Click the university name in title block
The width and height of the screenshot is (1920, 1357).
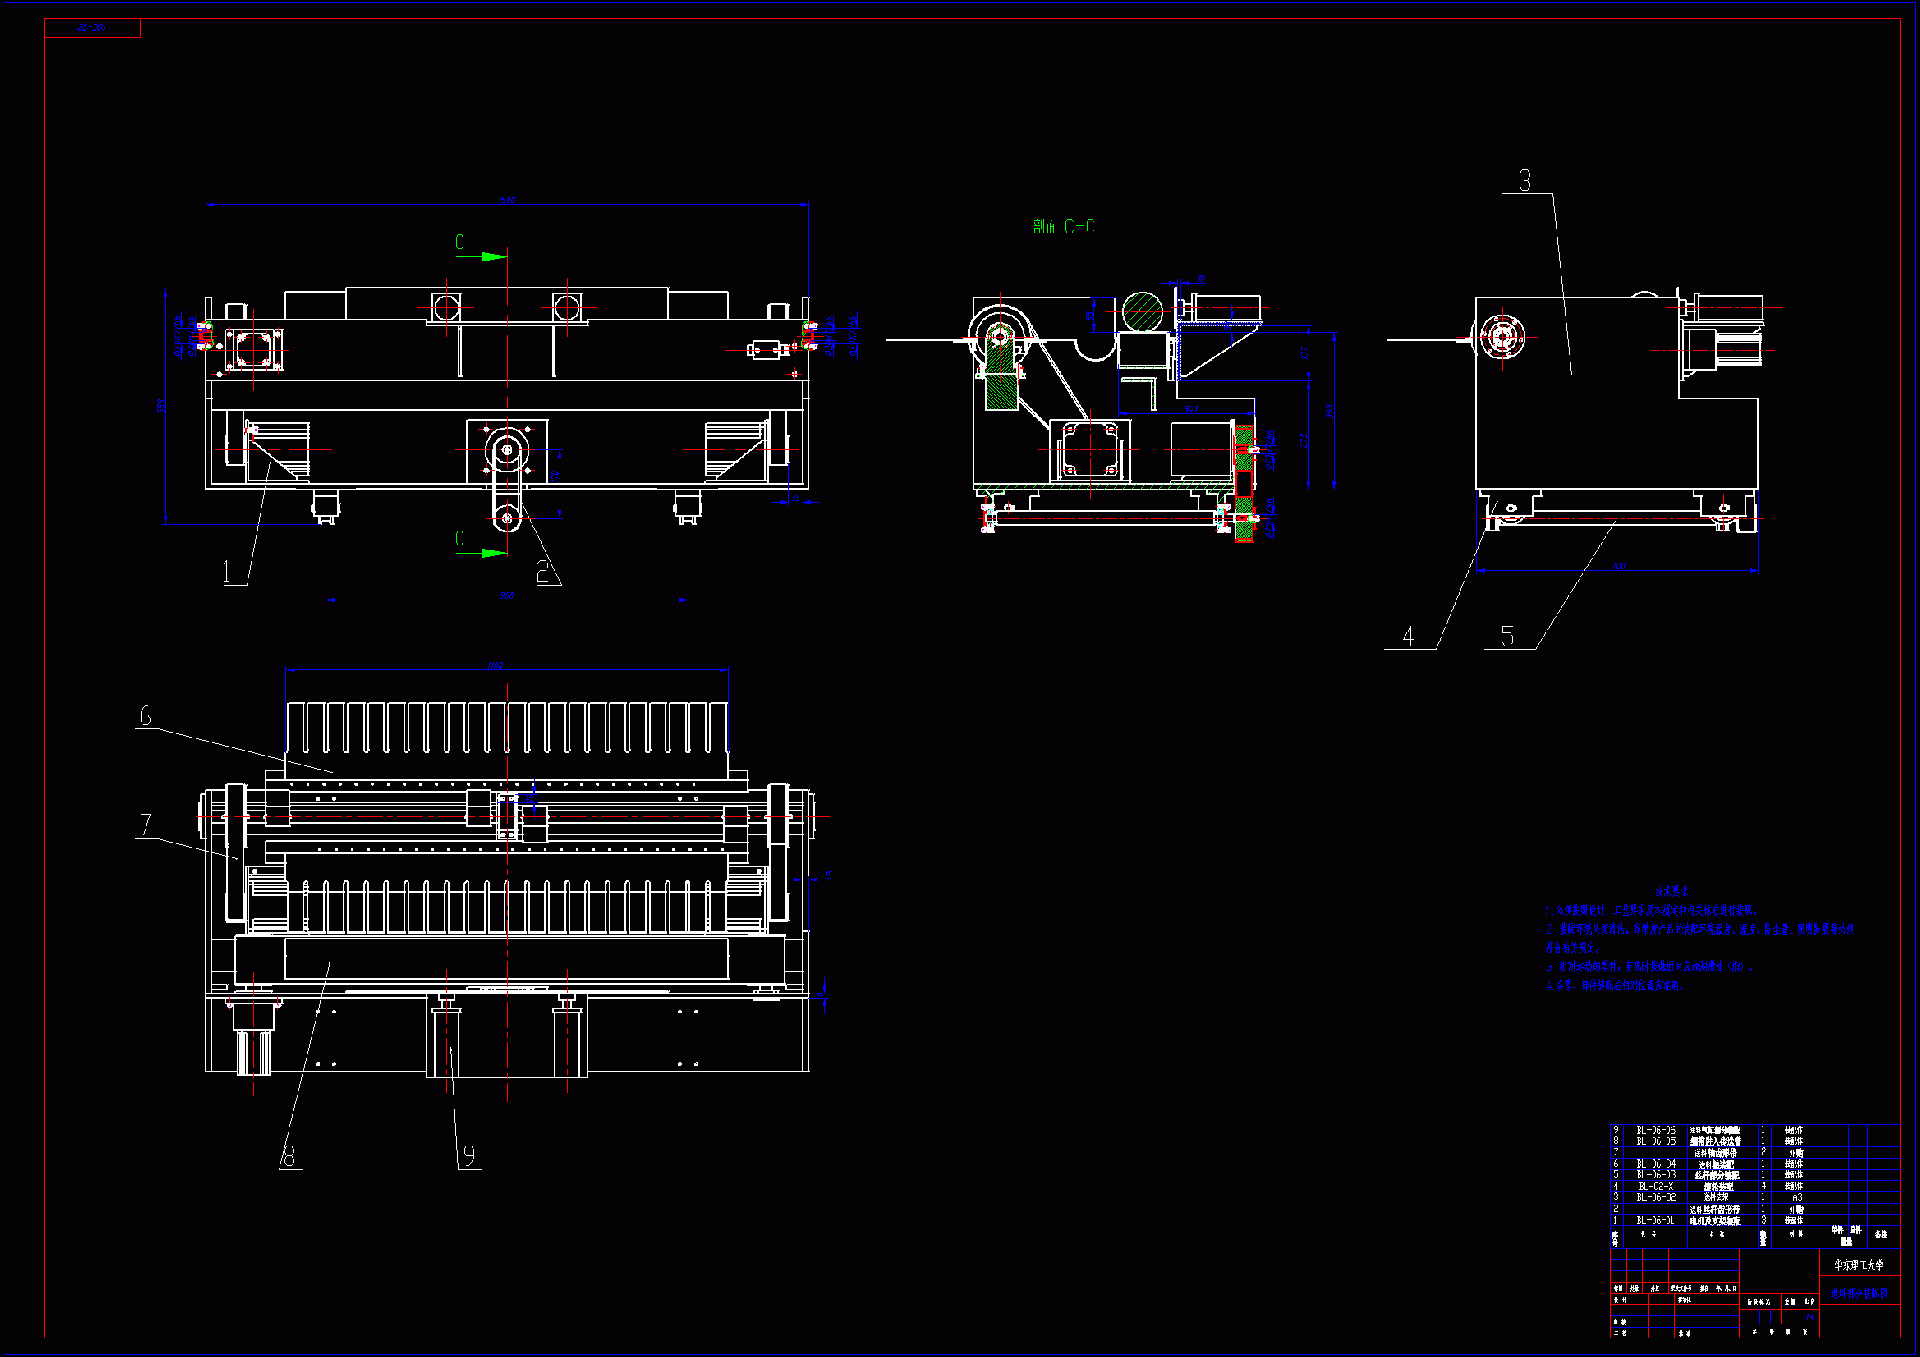click(x=1858, y=1265)
